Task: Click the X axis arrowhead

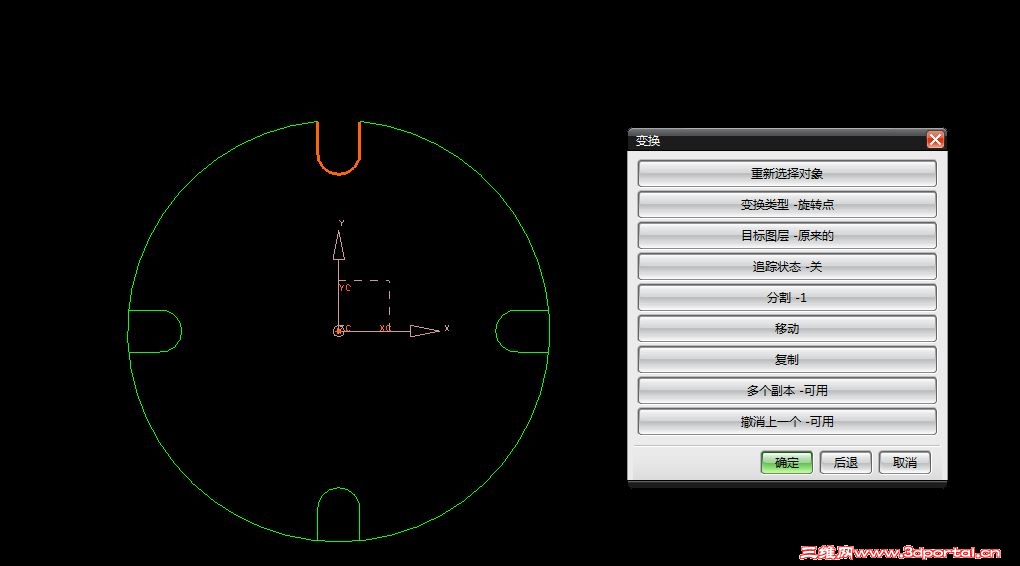Action: pyautogui.click(x=425, y=331)
